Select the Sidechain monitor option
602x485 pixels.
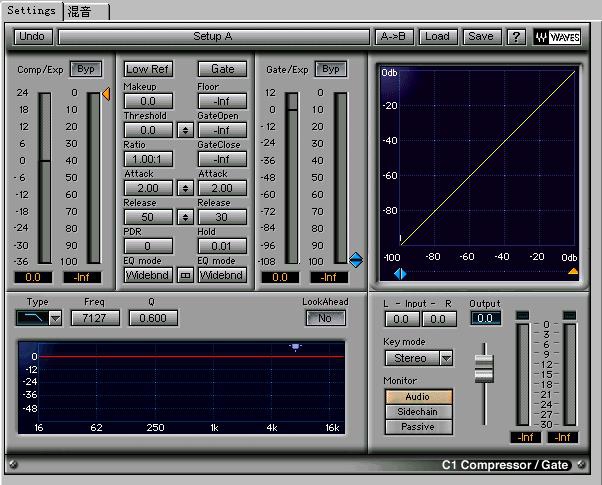(x=418, y=412)
